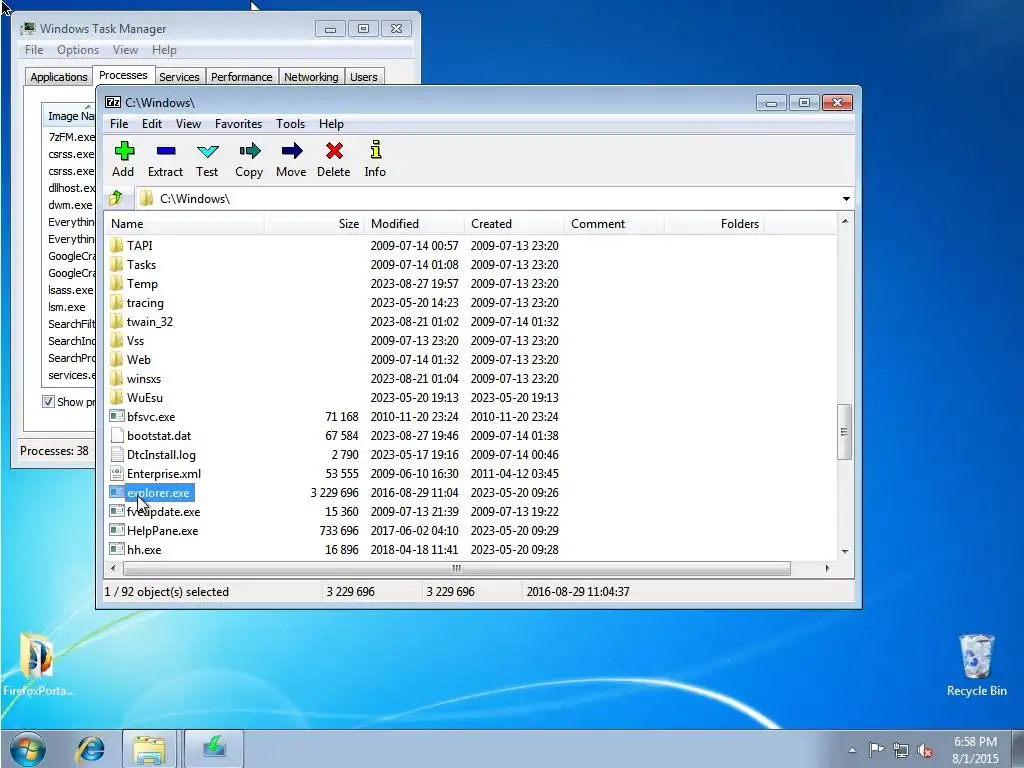
Task: Click the horizontal scrollbar thumb in file list
Action: click(x=456, y=568)
